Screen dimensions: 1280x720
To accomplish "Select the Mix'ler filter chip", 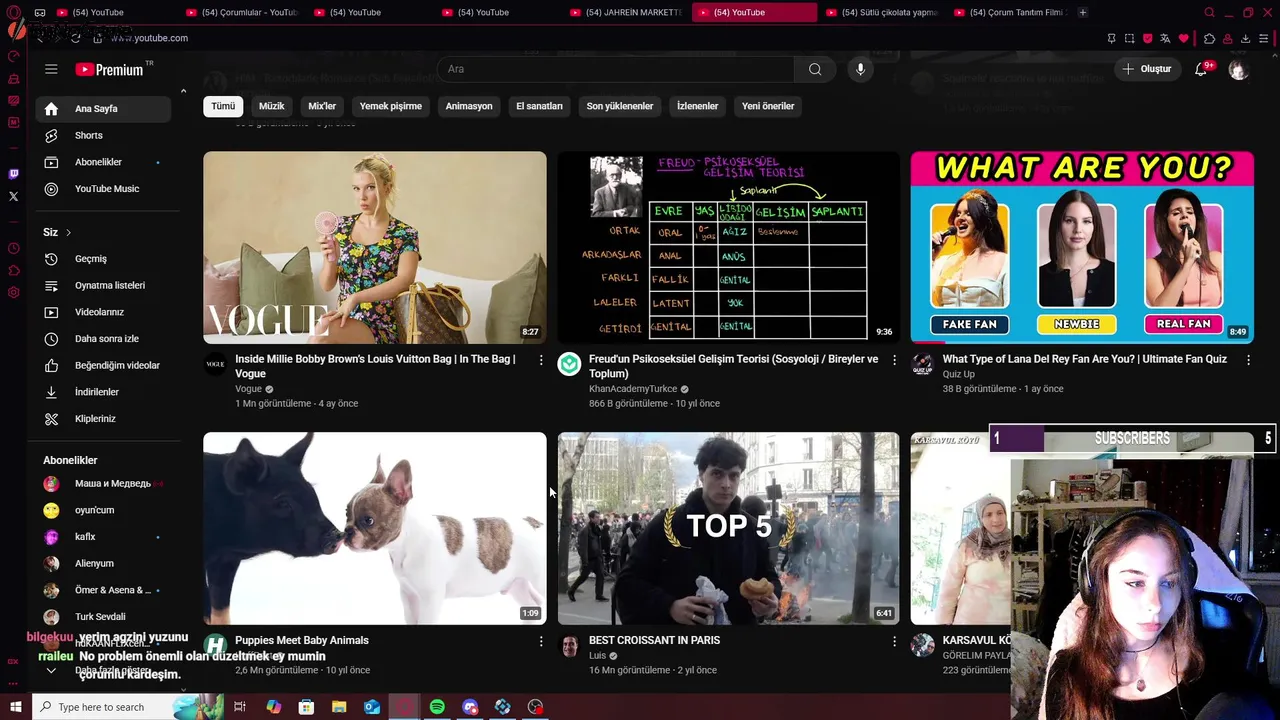I will (x=322, y=106).
